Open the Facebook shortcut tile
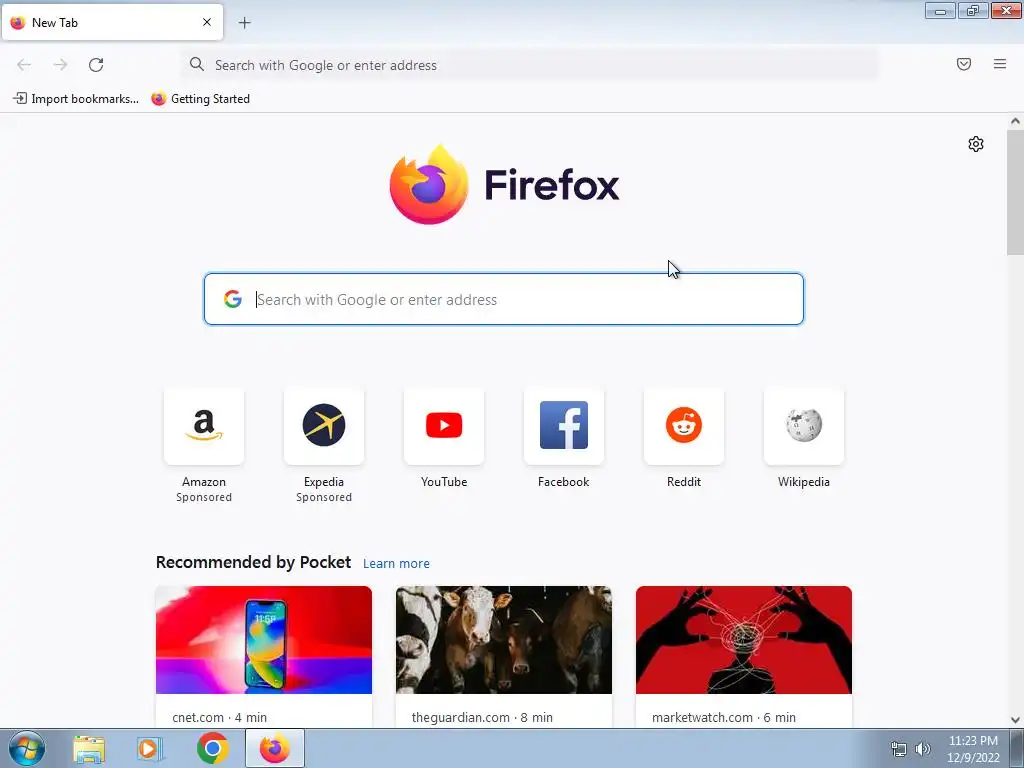 pyautogui.click(x=564, y=426)
